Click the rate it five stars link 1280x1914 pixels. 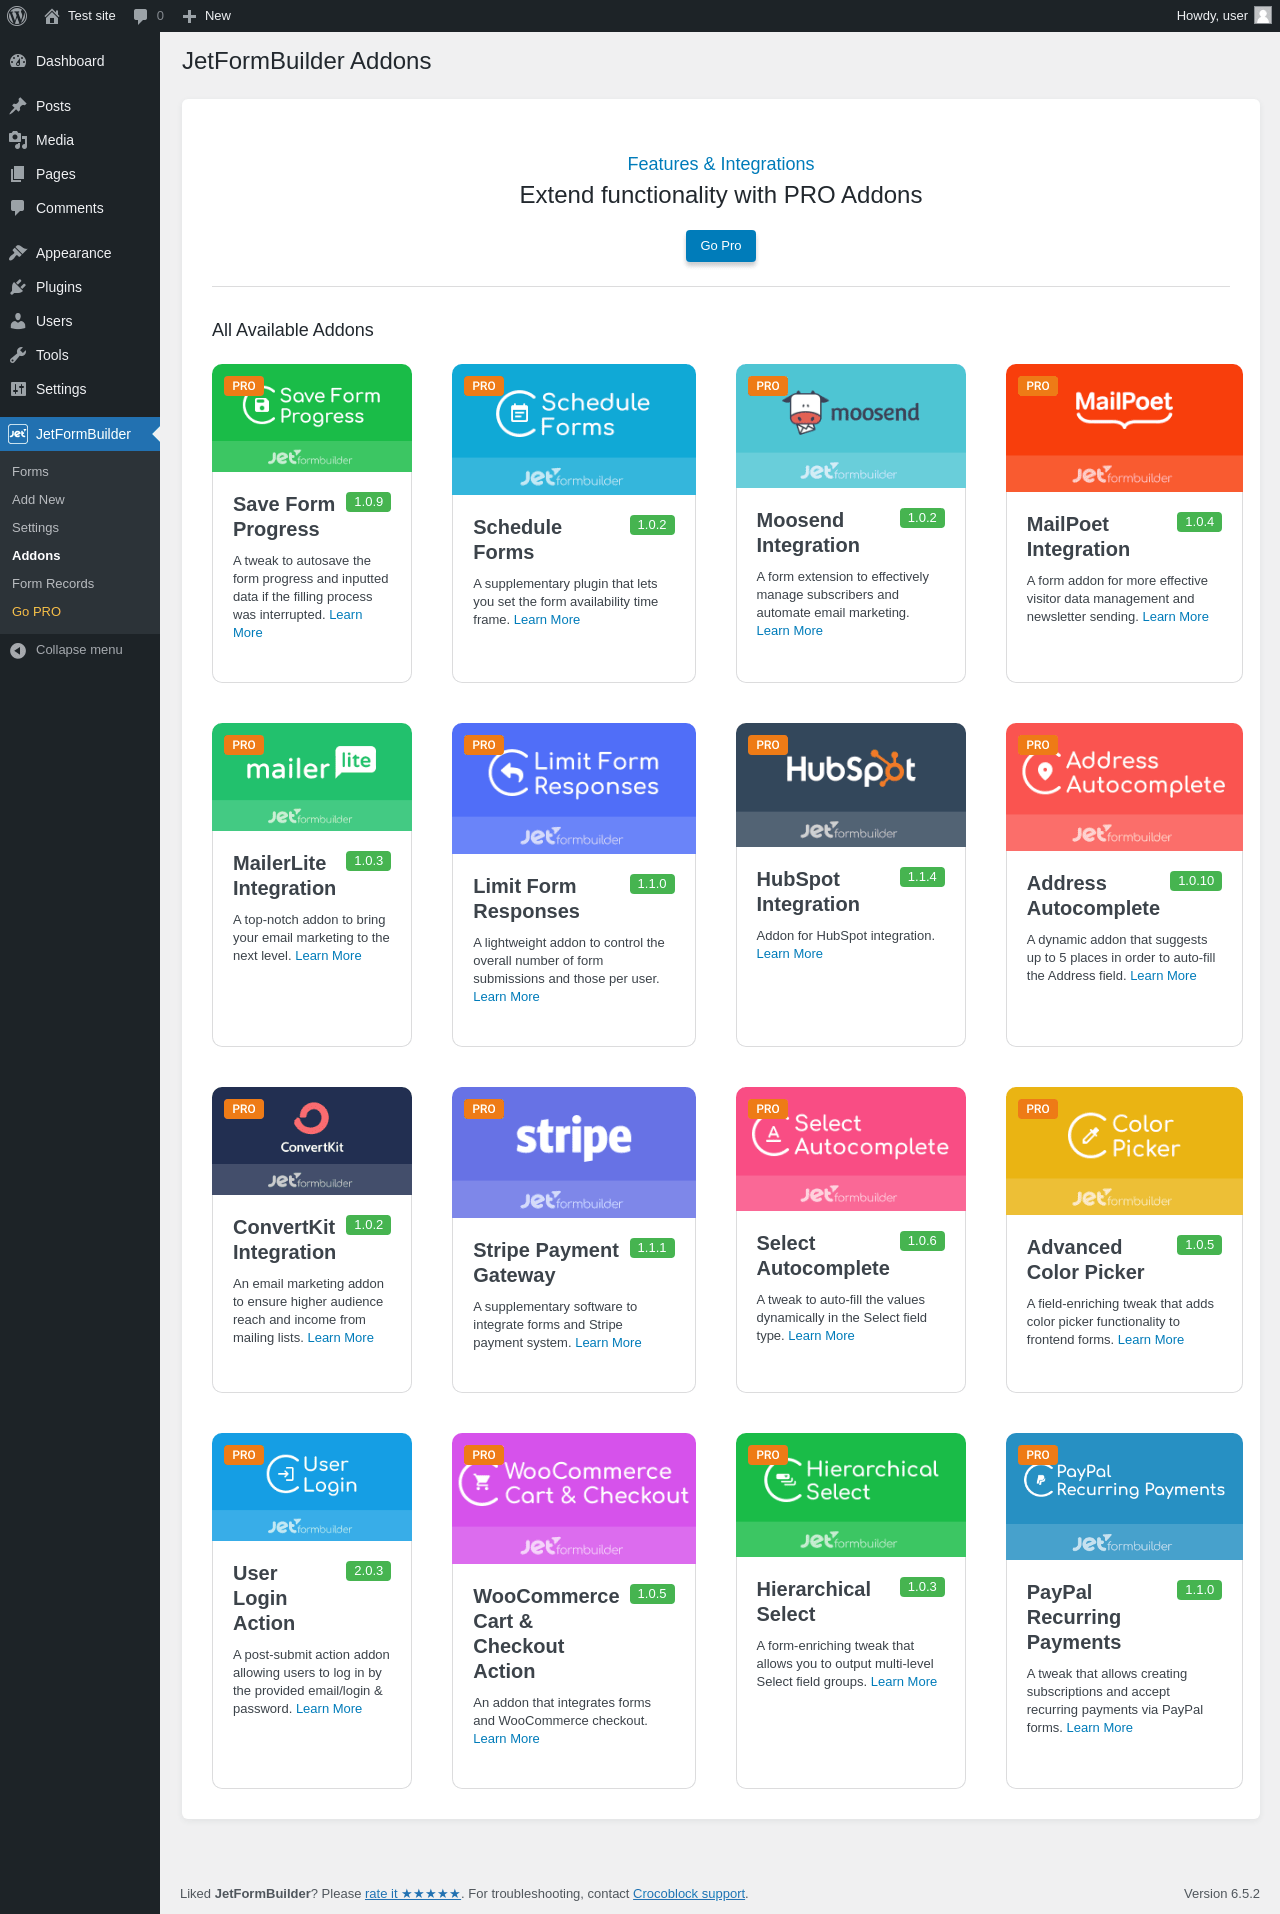(x=412, y=1894)
